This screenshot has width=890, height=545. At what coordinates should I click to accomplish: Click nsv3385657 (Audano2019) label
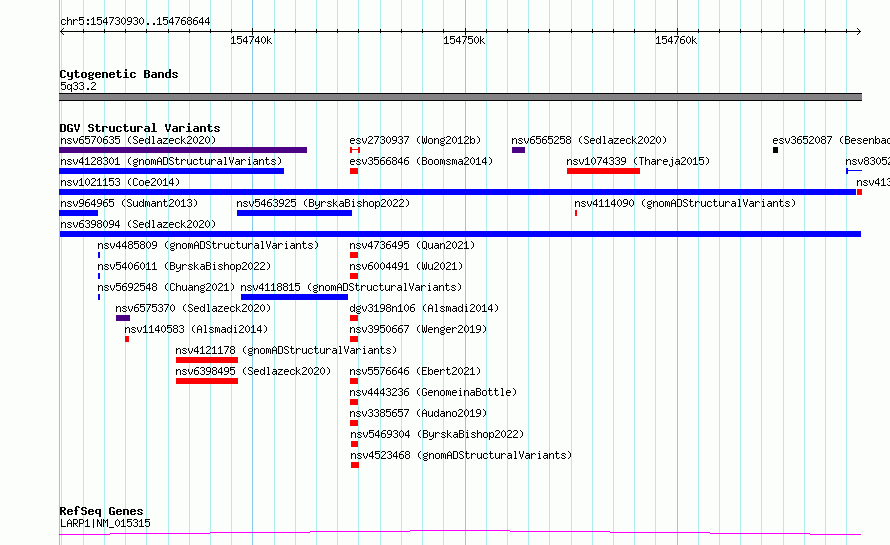click(x=418, y=413)
